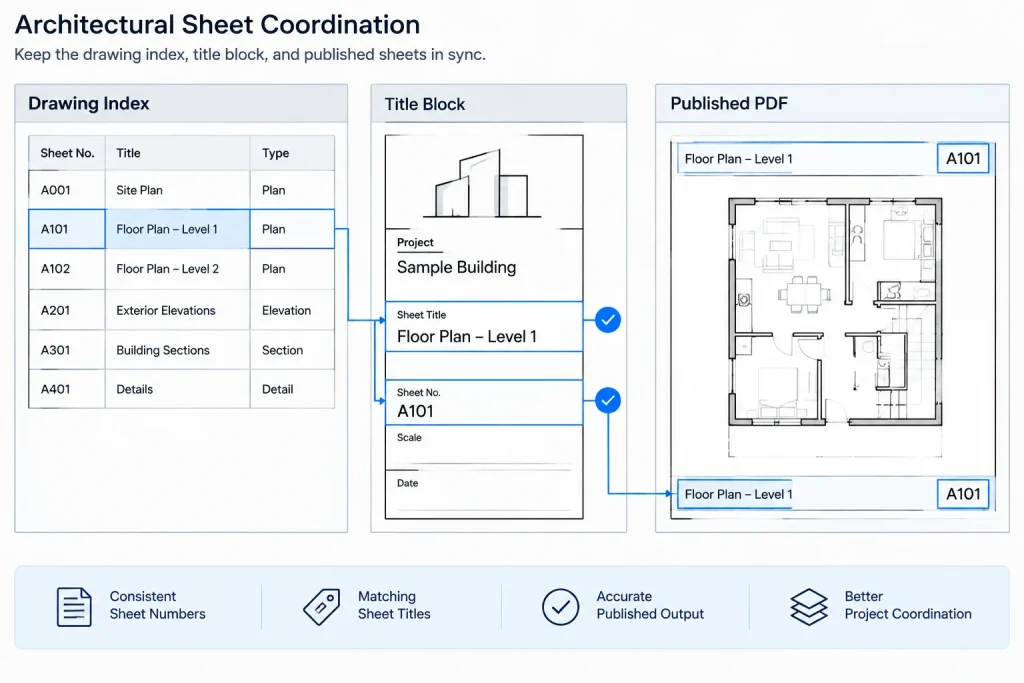Click the blue check beside Sheet No.
Viewport: 1024px width, 683px height.
pos(607,400)
